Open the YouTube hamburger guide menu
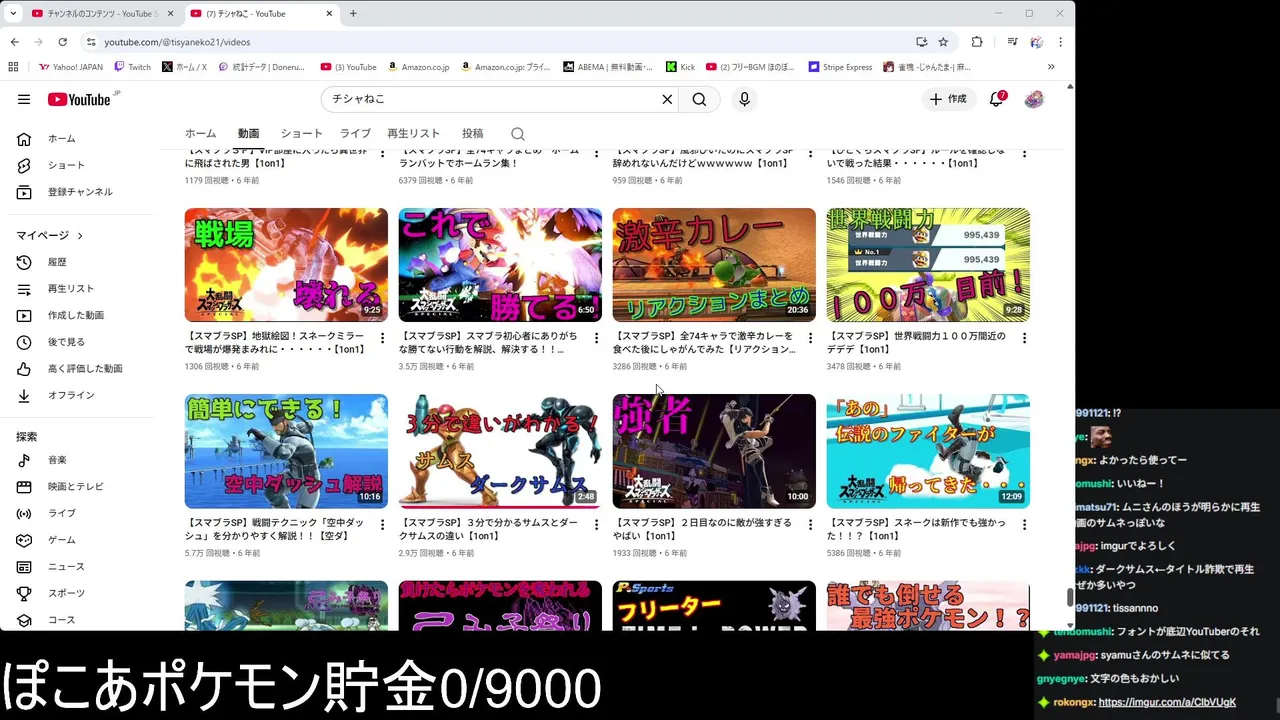The width and height of the screenshot is (1280, 720). click(24, 99)
